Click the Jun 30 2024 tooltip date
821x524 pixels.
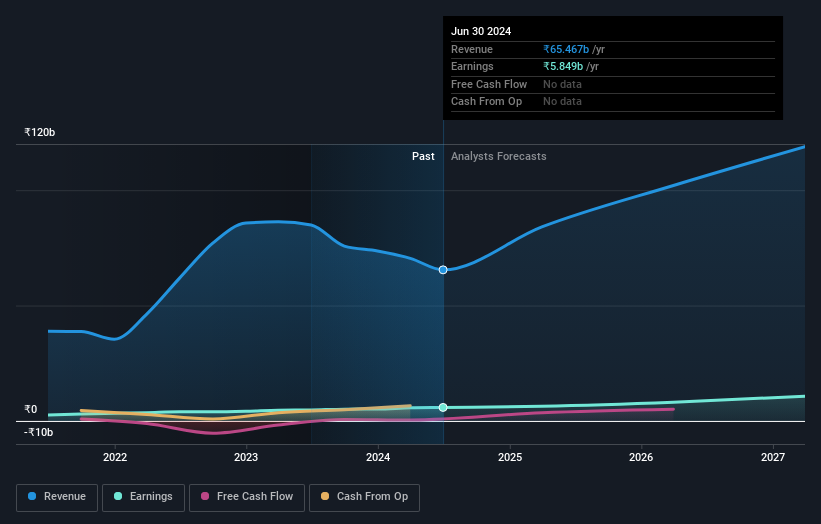[481, 31]
